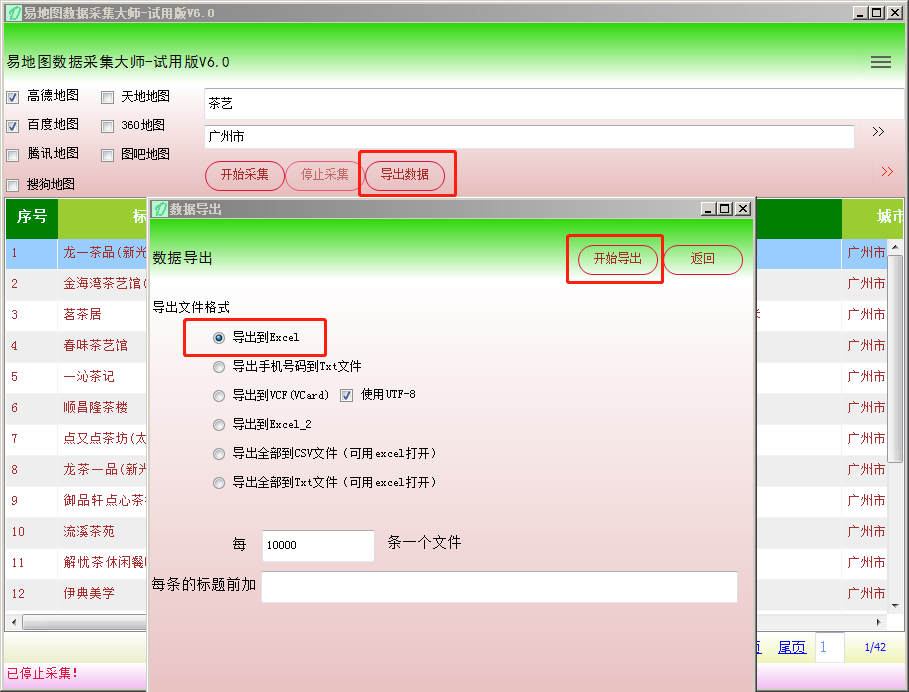Maximize the 数据导出 dialog
The image size is (909, 692).
(725, 209)
